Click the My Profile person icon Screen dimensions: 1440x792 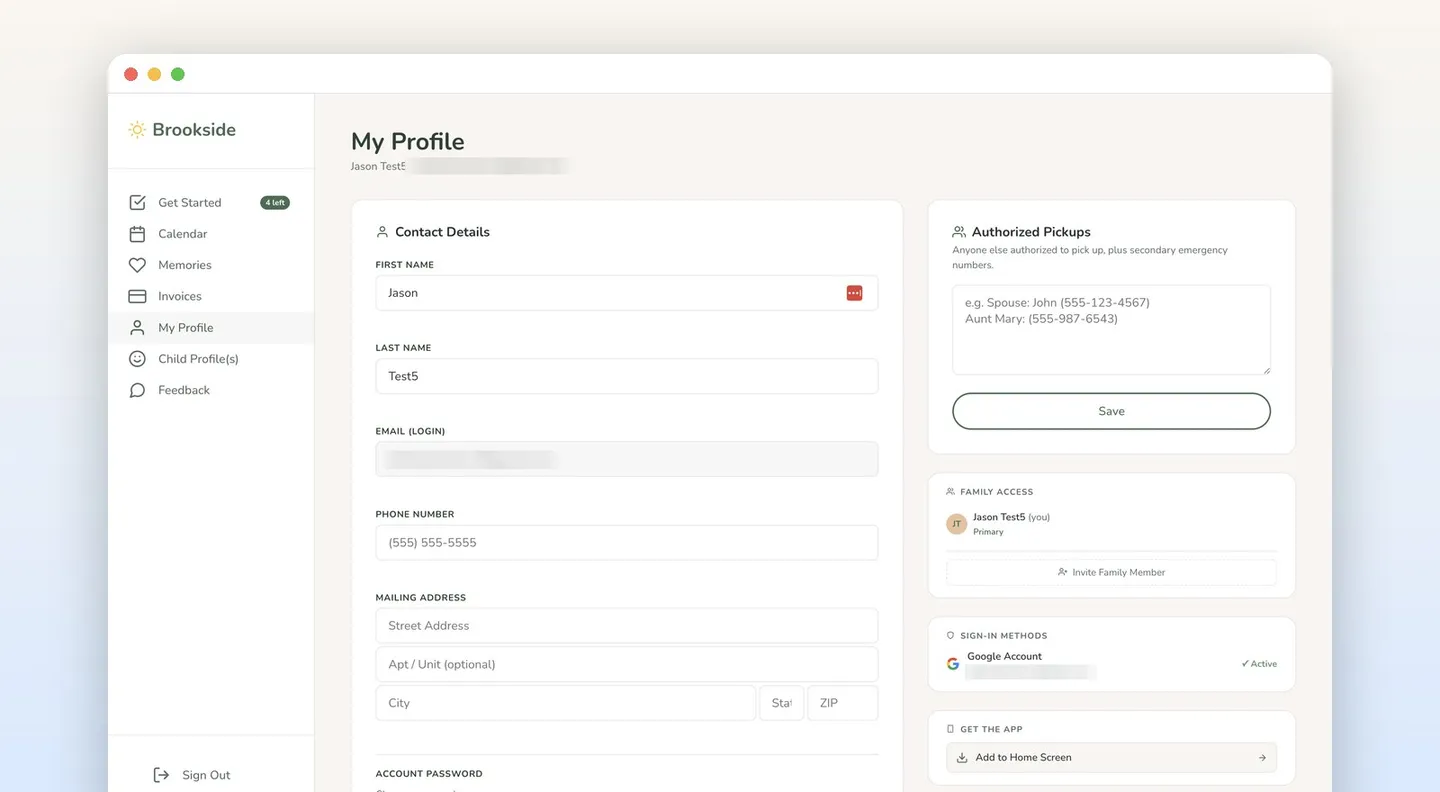coord(137,328)
